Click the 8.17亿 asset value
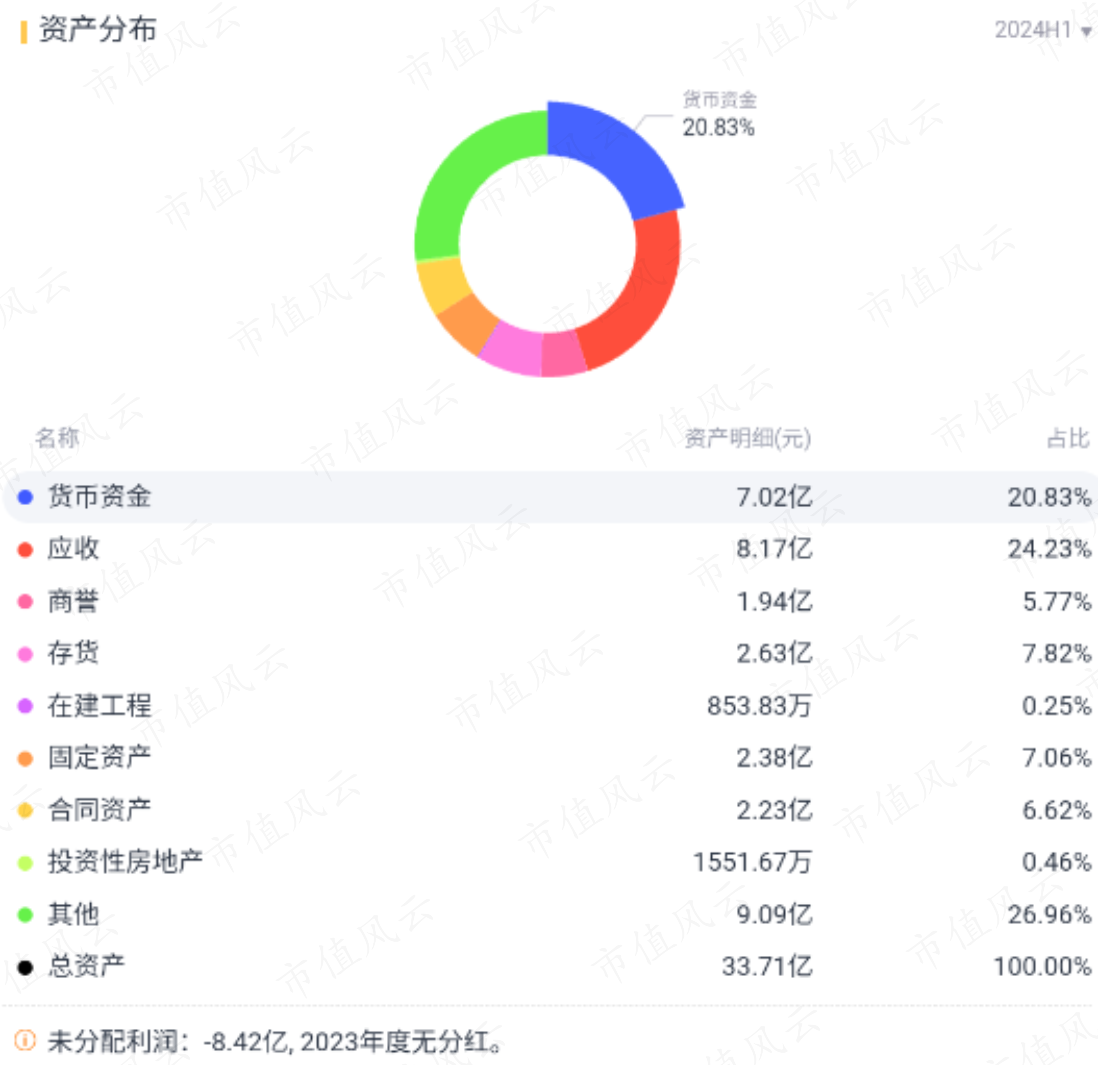This screenshot has height=1065, width=1098. pyautogui.click(x=774, y=549)
